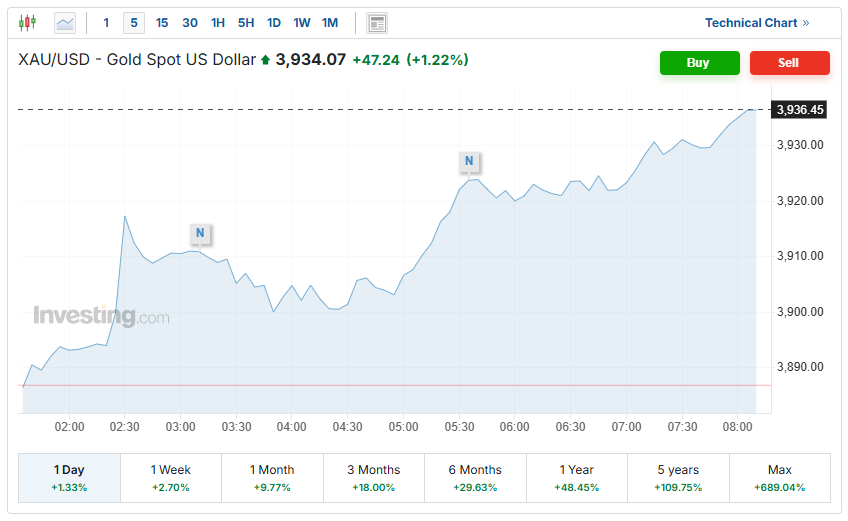Switch to candlestick chart type
Viewport: 848px width, 521px height.
pos(27,22)
